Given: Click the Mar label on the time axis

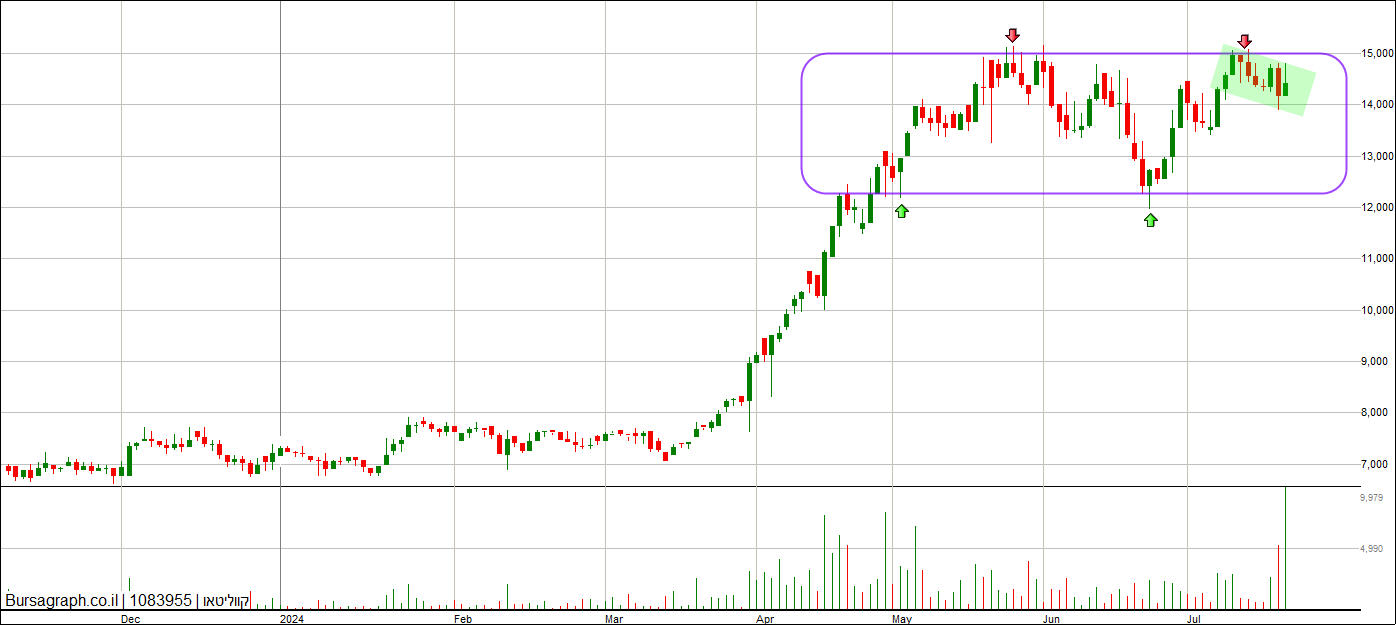Looking at the screenshot, I should pos(615,619).
